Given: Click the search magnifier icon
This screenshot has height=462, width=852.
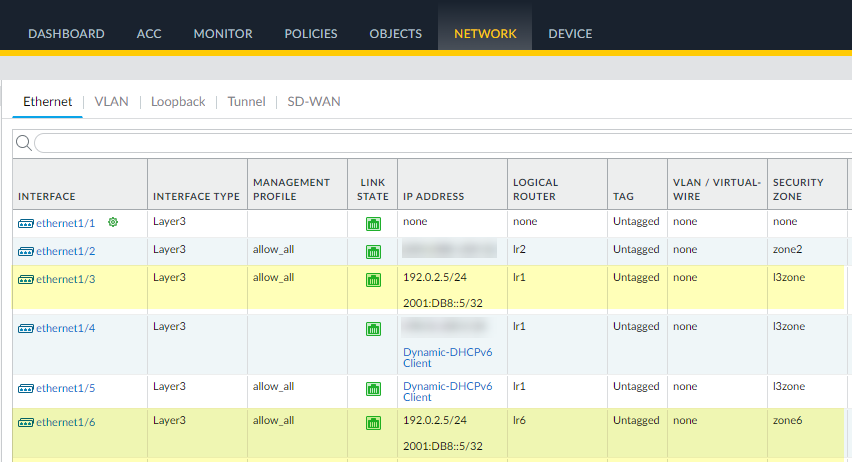Looking at the screenshot, I should [24, 143].
